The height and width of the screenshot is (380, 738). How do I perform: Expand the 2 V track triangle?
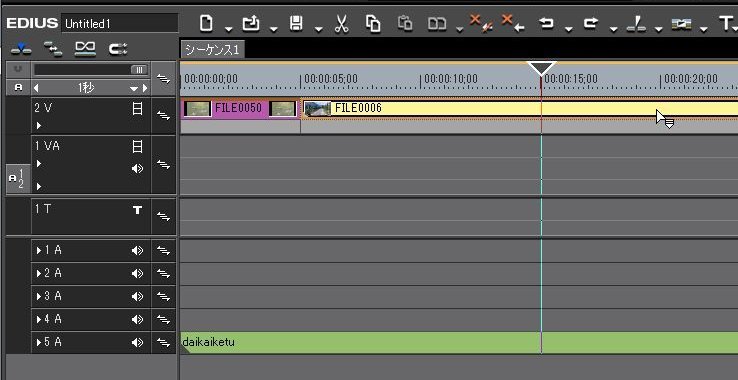pos(39,126)
